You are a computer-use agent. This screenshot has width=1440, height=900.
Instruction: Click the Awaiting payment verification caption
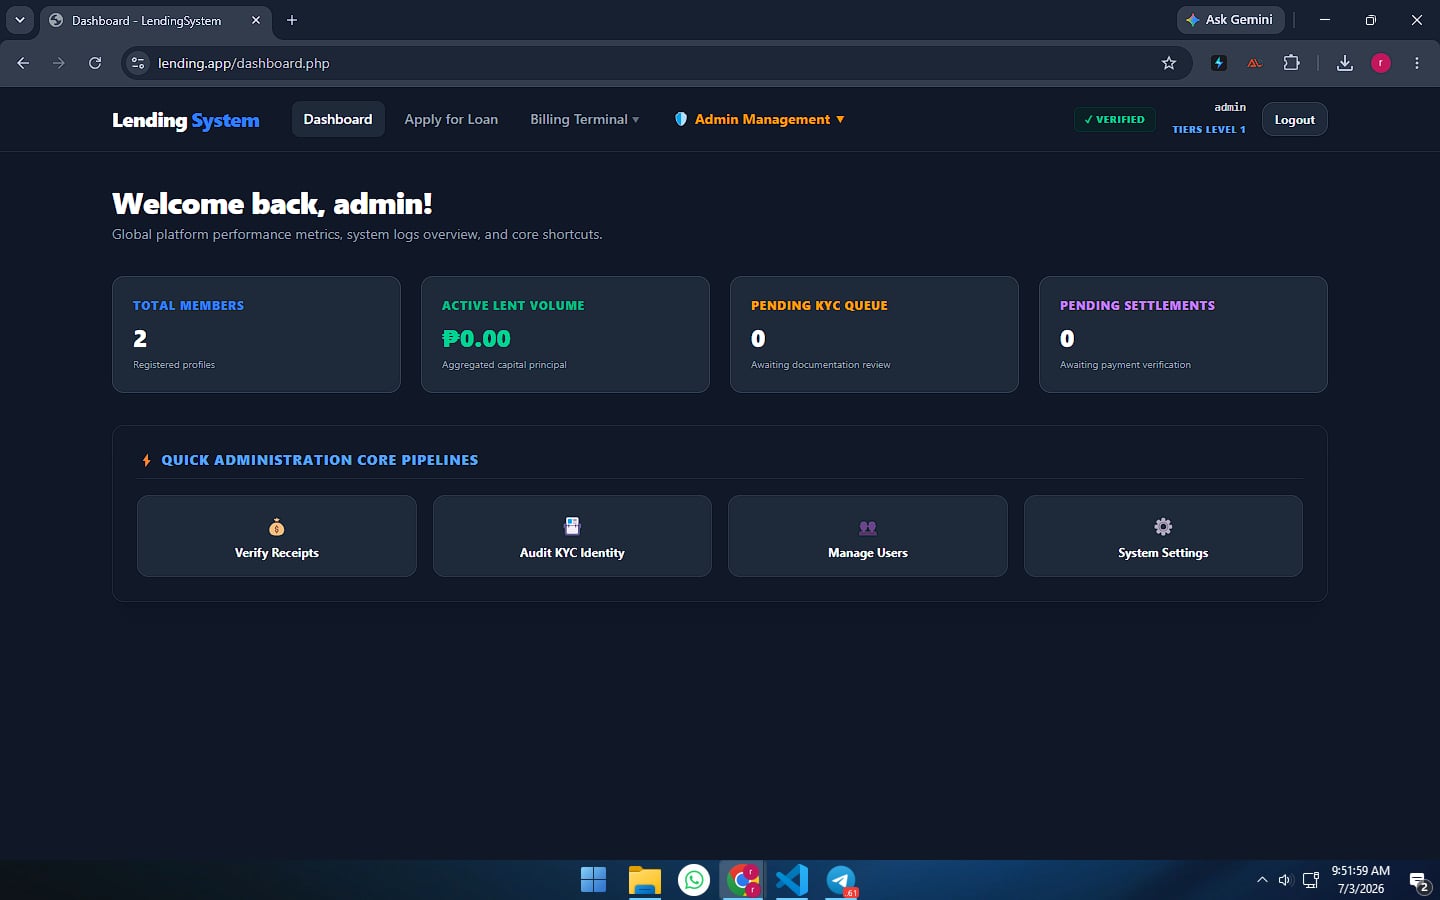click(x=1125, y=365)
